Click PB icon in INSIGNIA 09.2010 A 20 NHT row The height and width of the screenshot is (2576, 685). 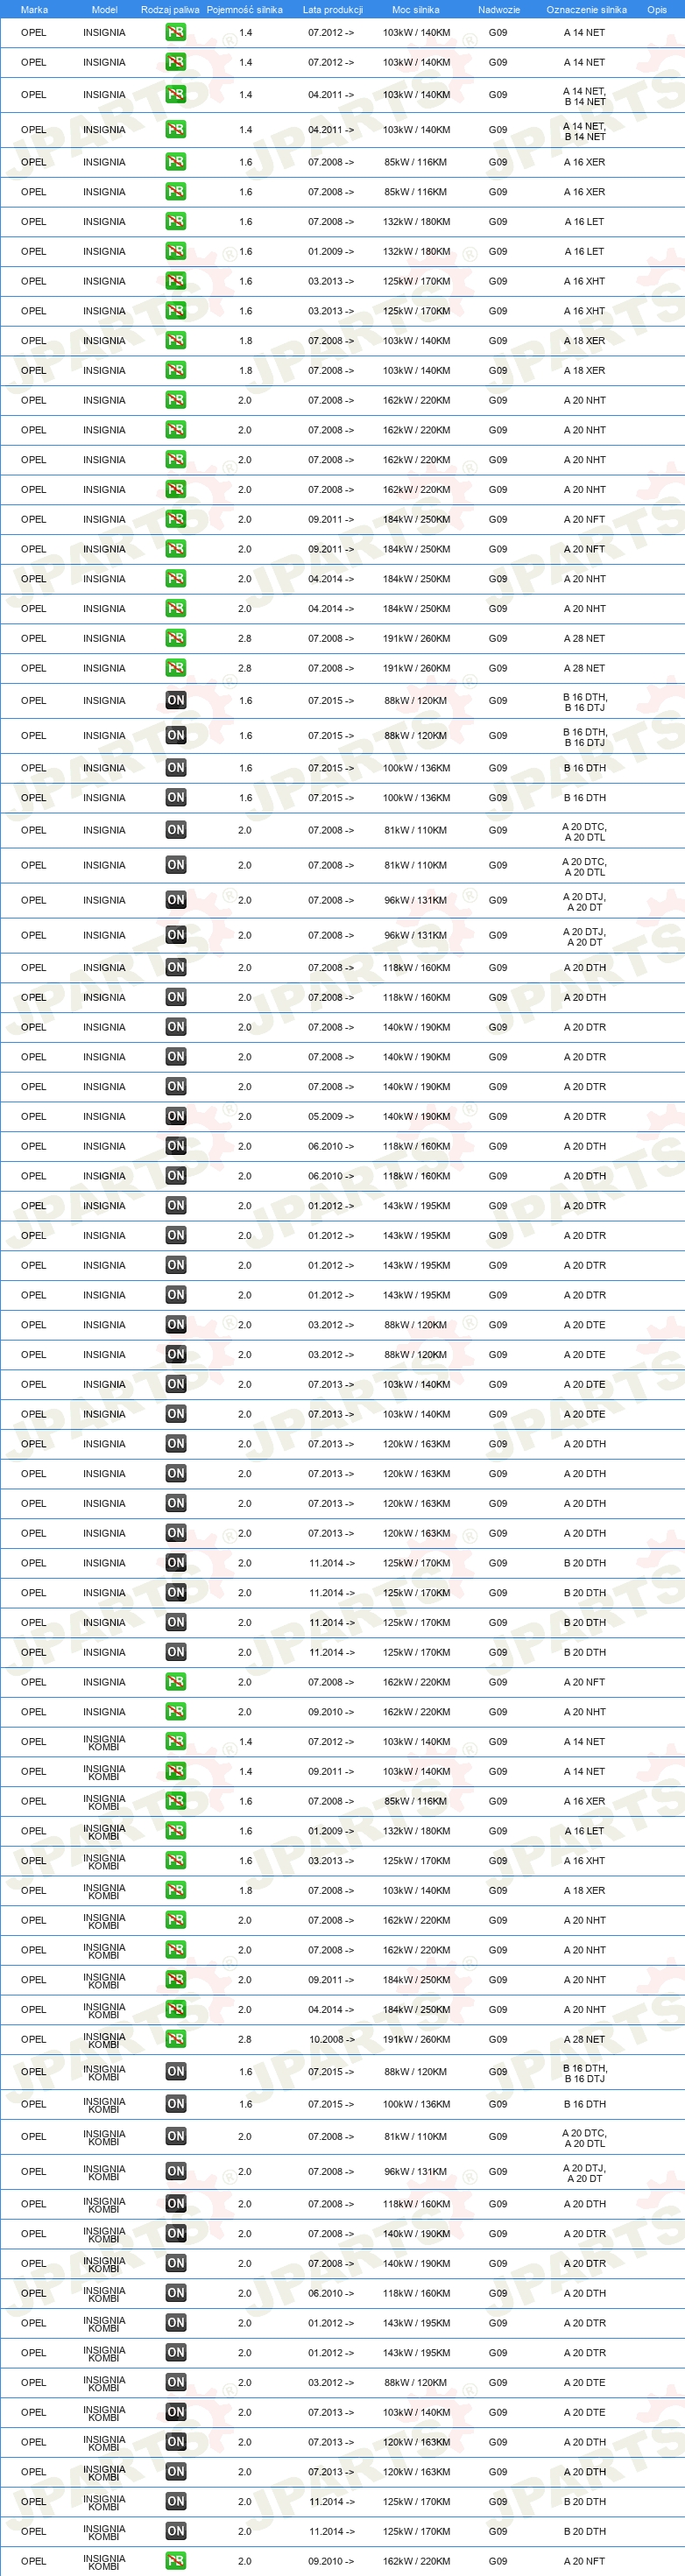[x=175, y=1711]
